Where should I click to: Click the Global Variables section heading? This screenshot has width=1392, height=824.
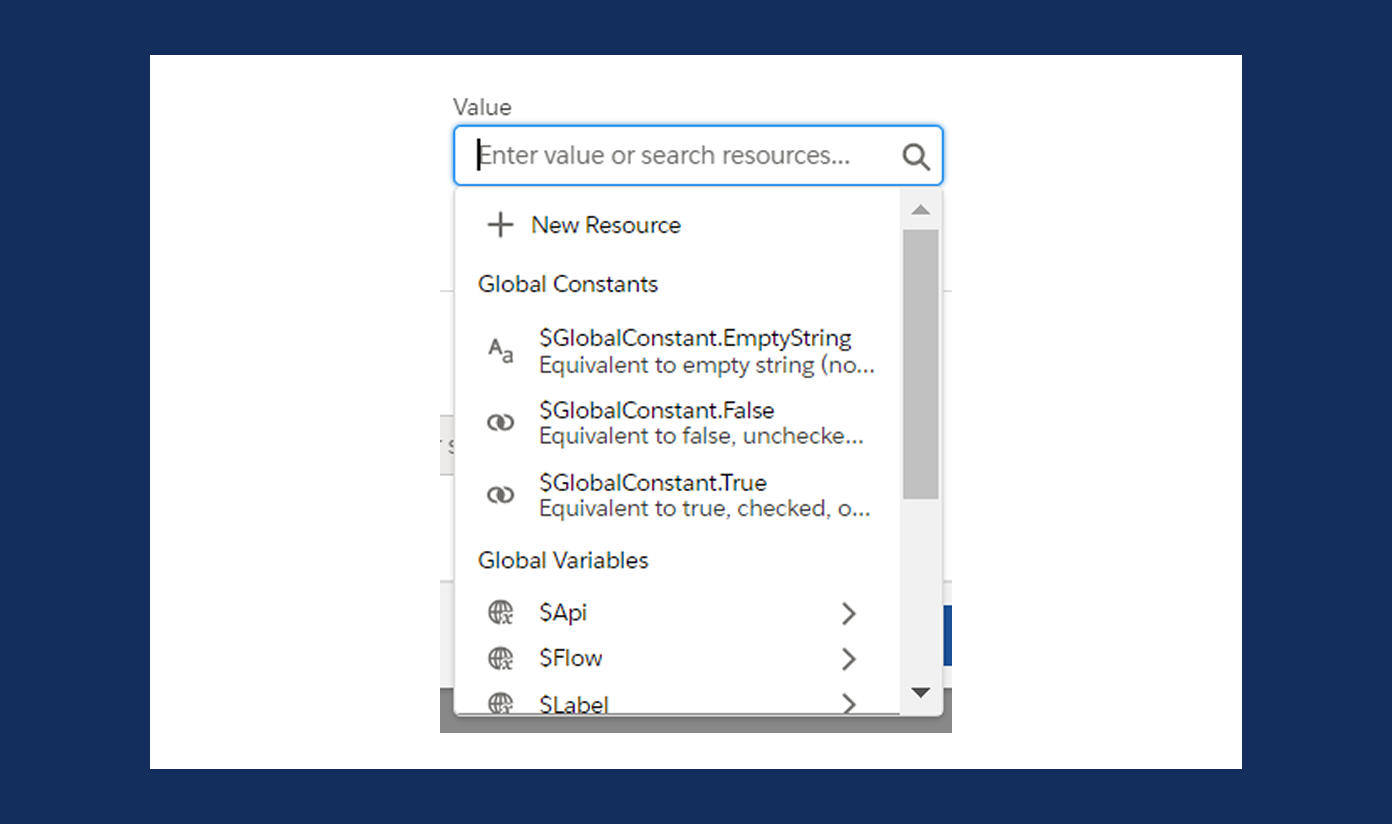[563, 560]
